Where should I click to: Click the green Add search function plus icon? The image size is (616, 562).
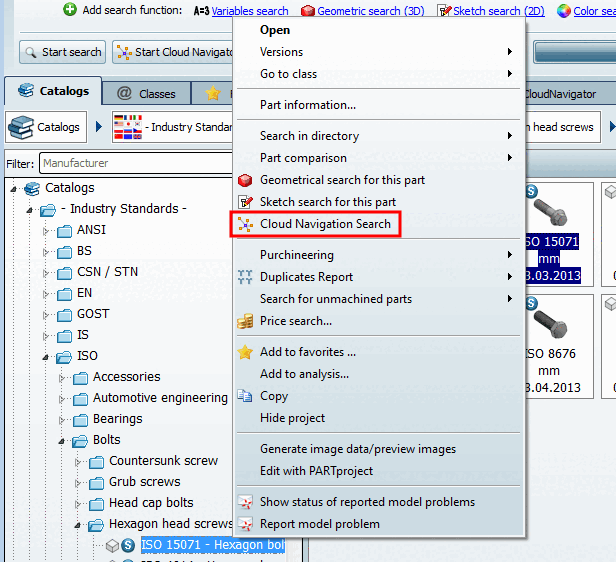pyautogui.click(x=70, y=9)
